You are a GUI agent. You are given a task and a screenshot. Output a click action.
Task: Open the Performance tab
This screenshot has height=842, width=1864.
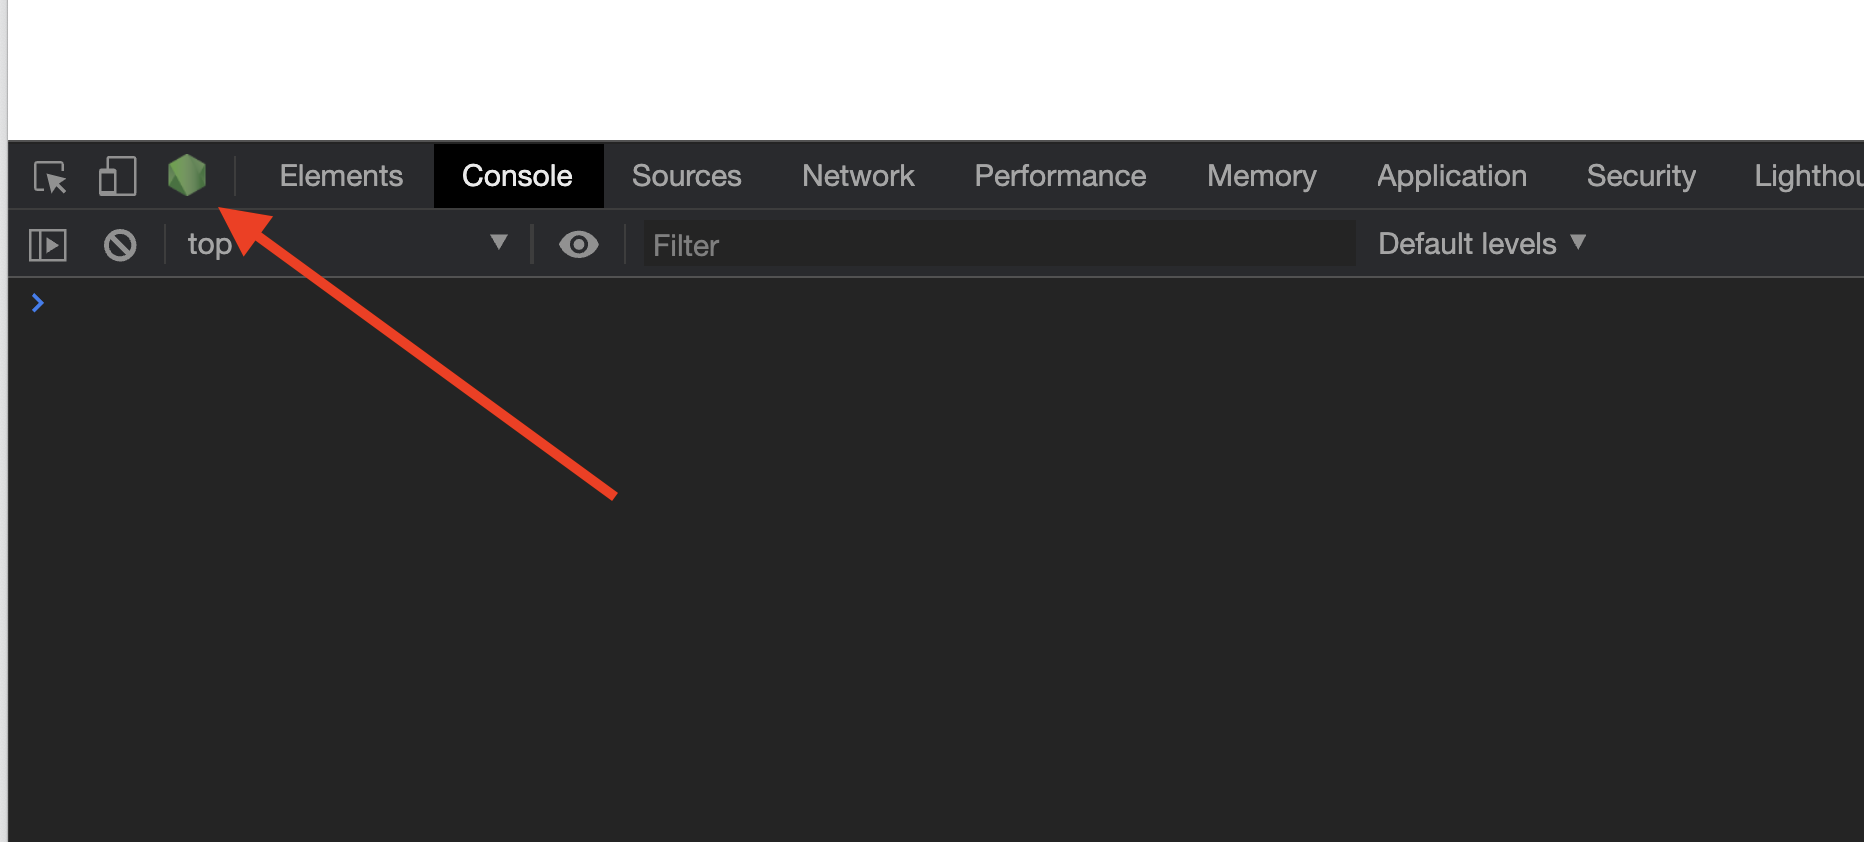coord(1060,176)
